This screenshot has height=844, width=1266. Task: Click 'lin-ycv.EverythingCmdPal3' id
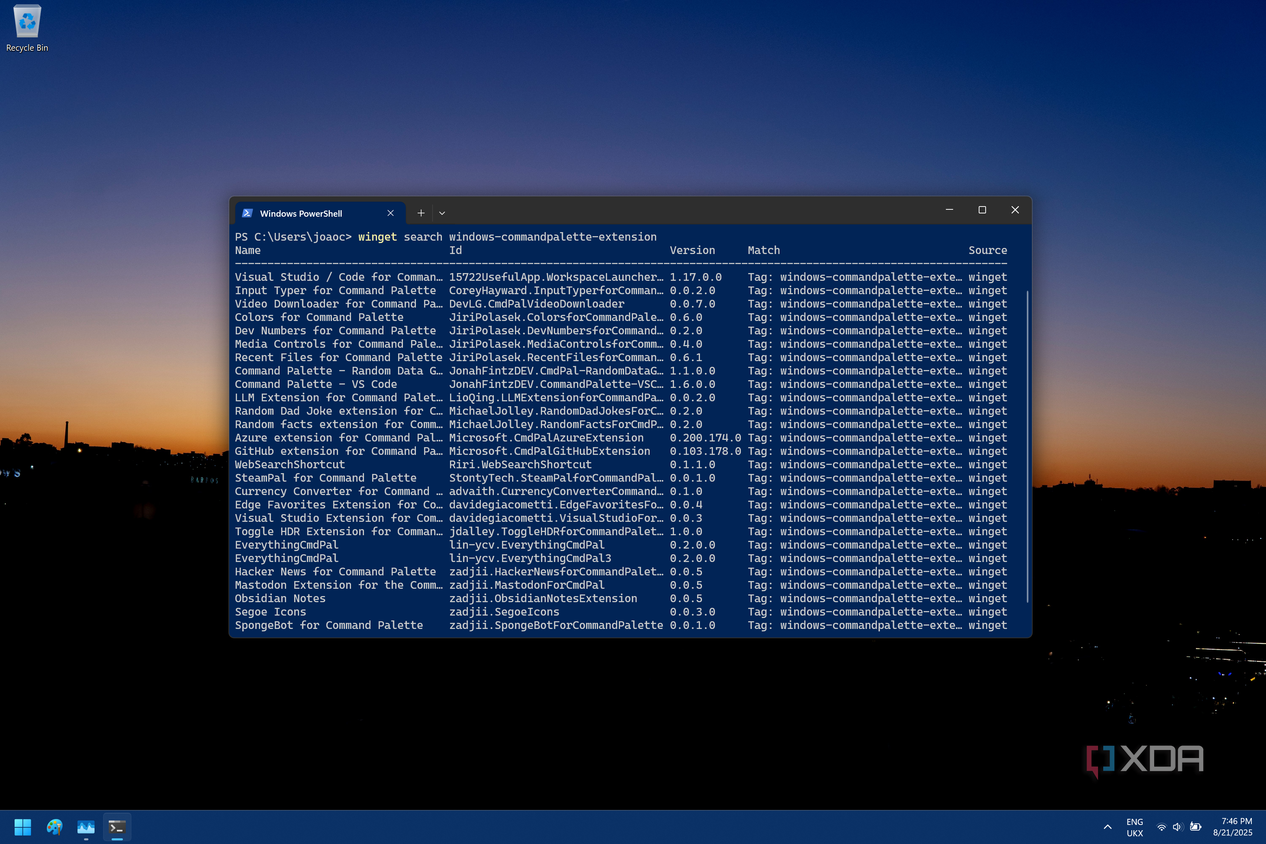[x=530, y=558]
